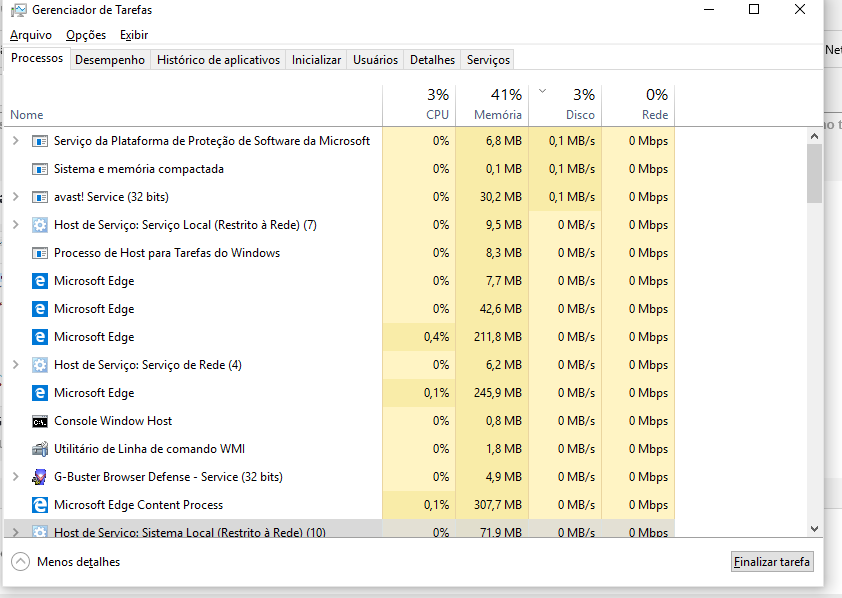Click gear icon of Serviço Local (Restrito à Rede) (7)
Screen dimensions: 842x598
[x=40, y=225]
